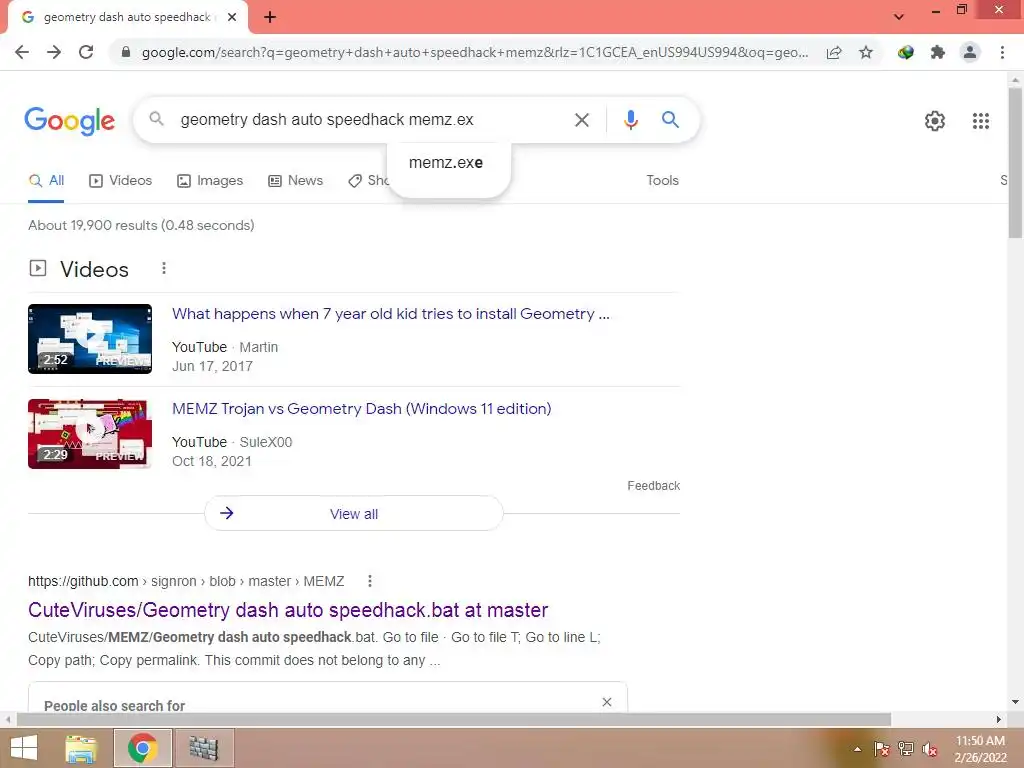Close People also search for box
Viewport: 1024px width, 768px height.
coord(607,702)
